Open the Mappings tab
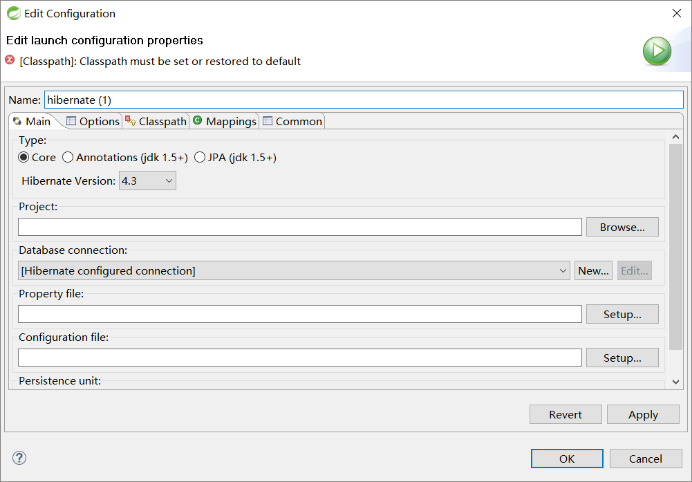 coord(225,121)
